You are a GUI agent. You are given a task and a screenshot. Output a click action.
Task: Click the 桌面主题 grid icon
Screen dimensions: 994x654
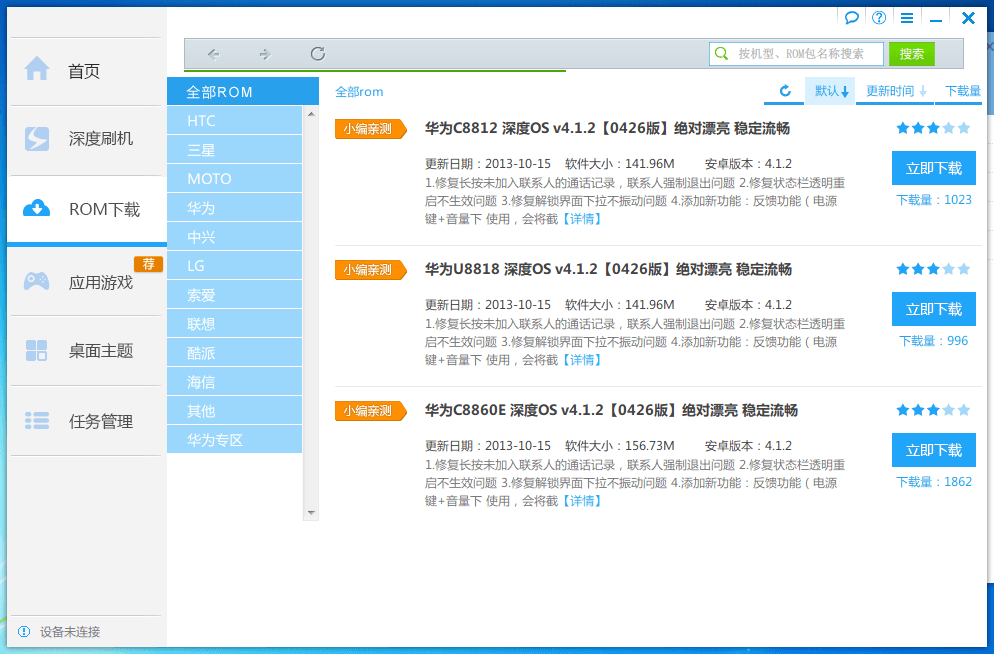[37, 350]
